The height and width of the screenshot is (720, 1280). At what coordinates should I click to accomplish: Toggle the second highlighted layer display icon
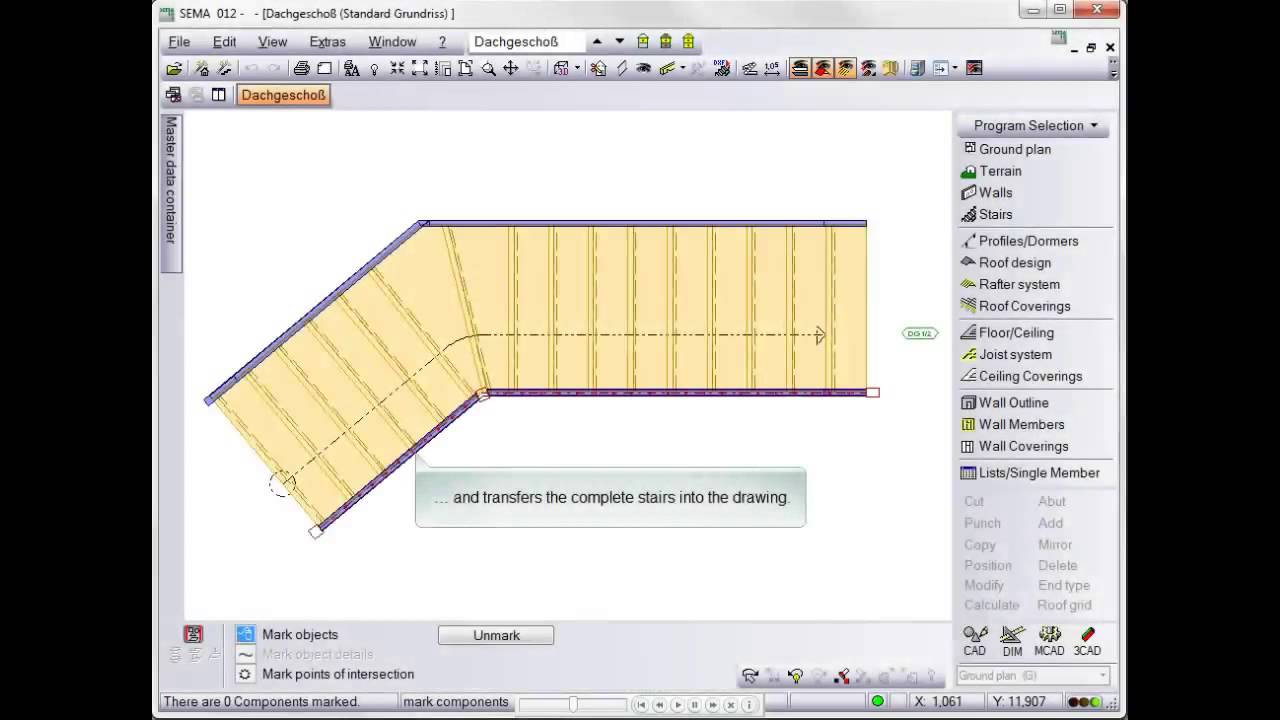pyautogui.click(x=823, y=69)
